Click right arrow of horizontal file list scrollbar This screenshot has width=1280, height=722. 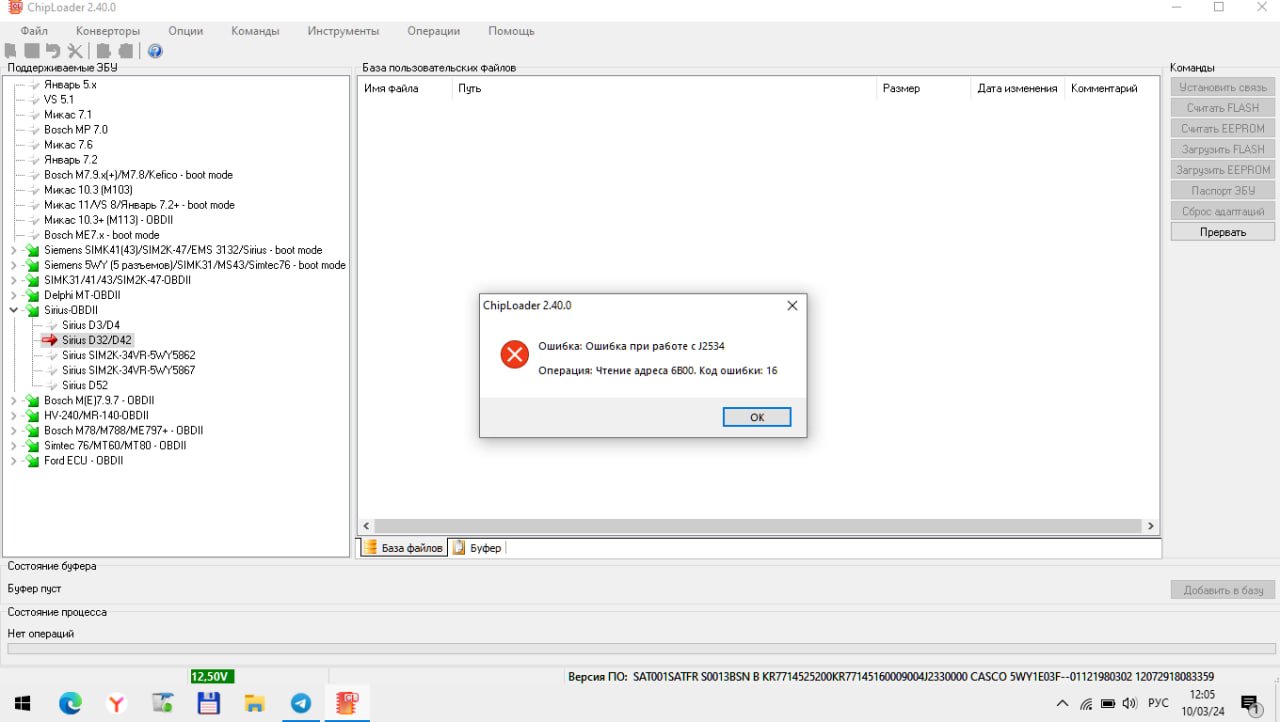(x=1151, y=526)
